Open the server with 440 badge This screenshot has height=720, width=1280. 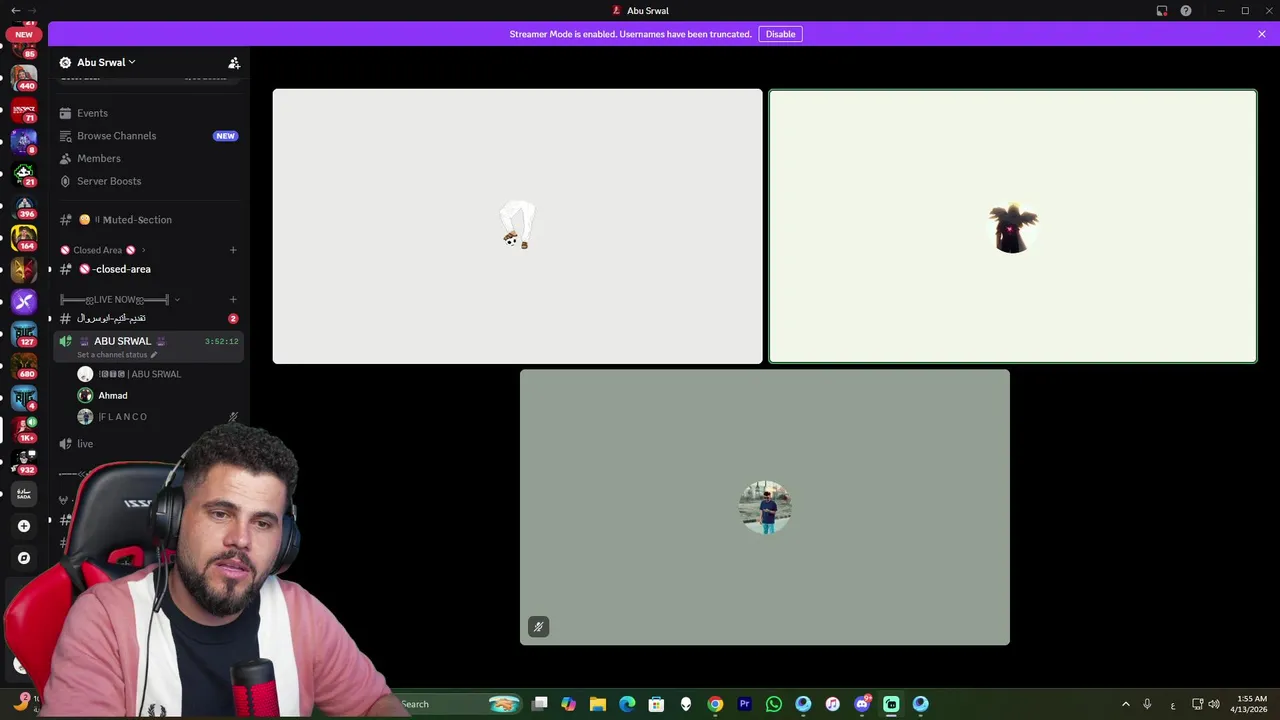24,77
